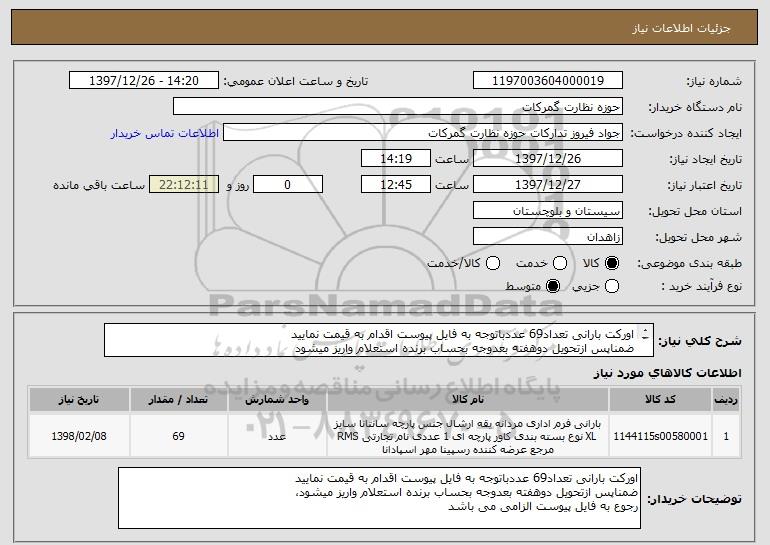This screenshot has width=770, height=545.
Task: Click the واحد شمارش column header
Action: pyautogui.click(x=277, y=400)
